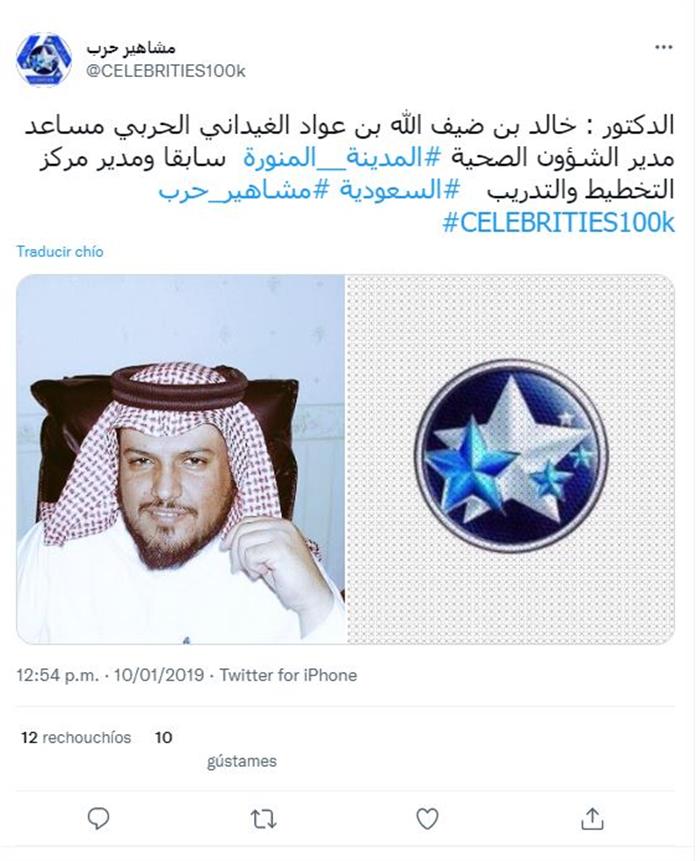This screenshot has height=861, width=700.
Task: Click the 10/01/2019 date
Action: [x=159, y=675]
